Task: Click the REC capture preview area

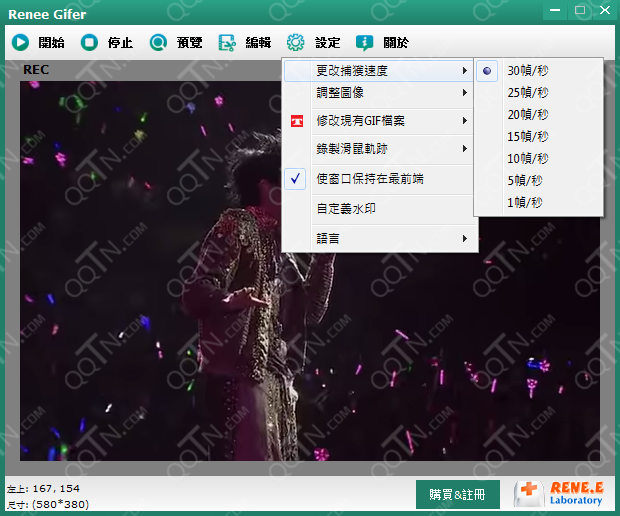Action: pos(150,300)
